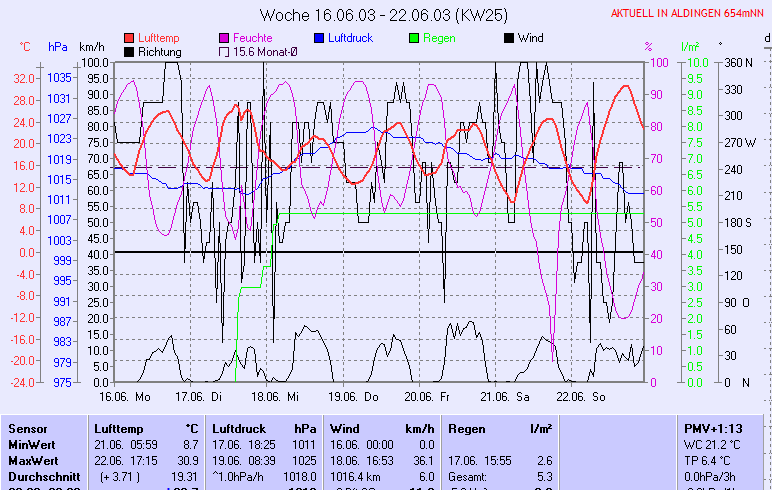Click the Regen column header in table

tap(469, 428)
